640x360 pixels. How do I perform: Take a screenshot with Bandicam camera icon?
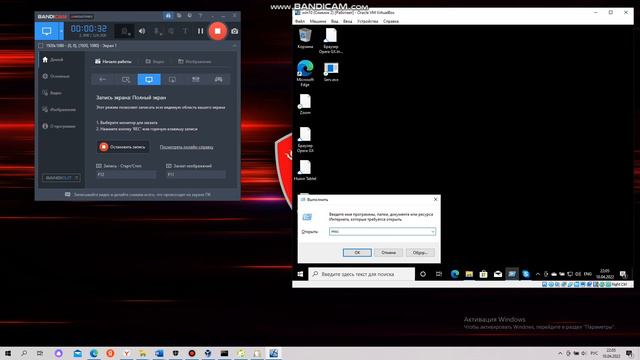[x=235, y=31]
